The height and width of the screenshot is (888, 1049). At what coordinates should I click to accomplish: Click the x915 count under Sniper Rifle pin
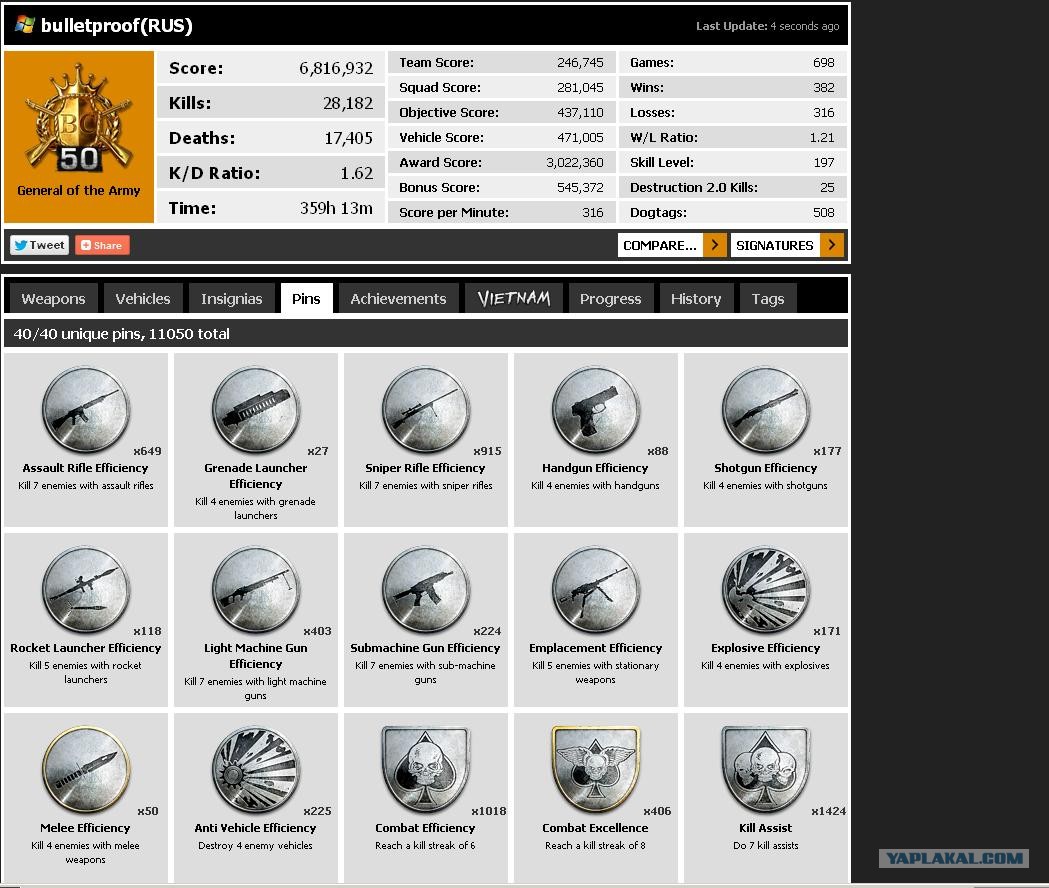coord(487,451)
